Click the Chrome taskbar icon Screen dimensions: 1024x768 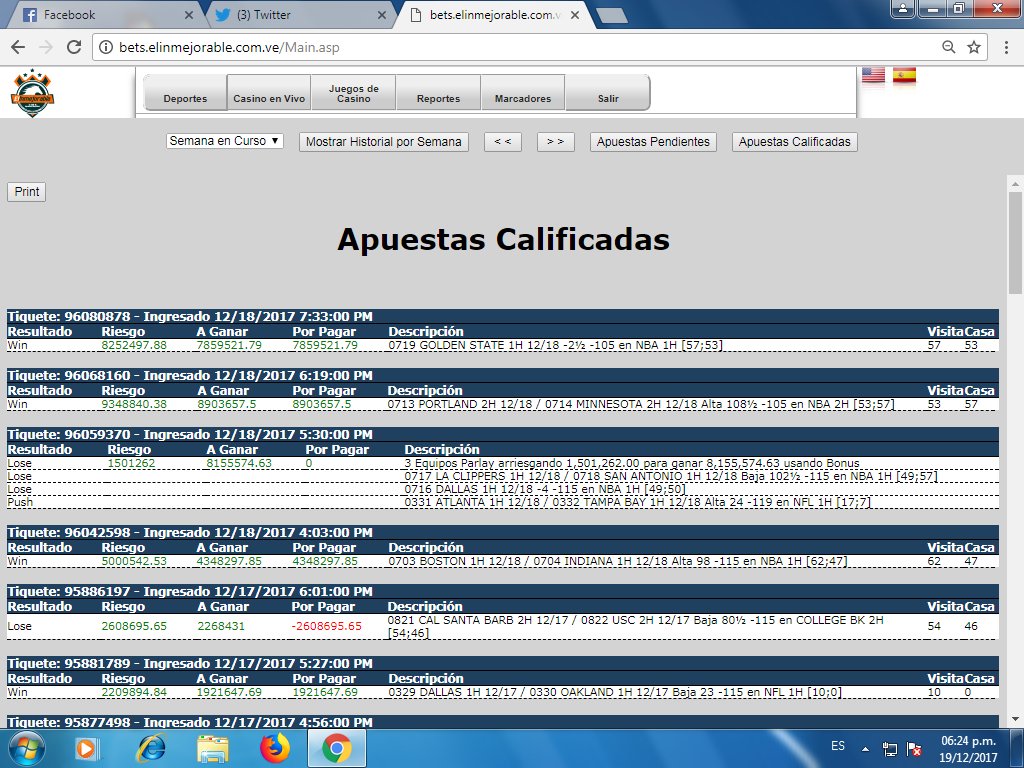(336, 748)
